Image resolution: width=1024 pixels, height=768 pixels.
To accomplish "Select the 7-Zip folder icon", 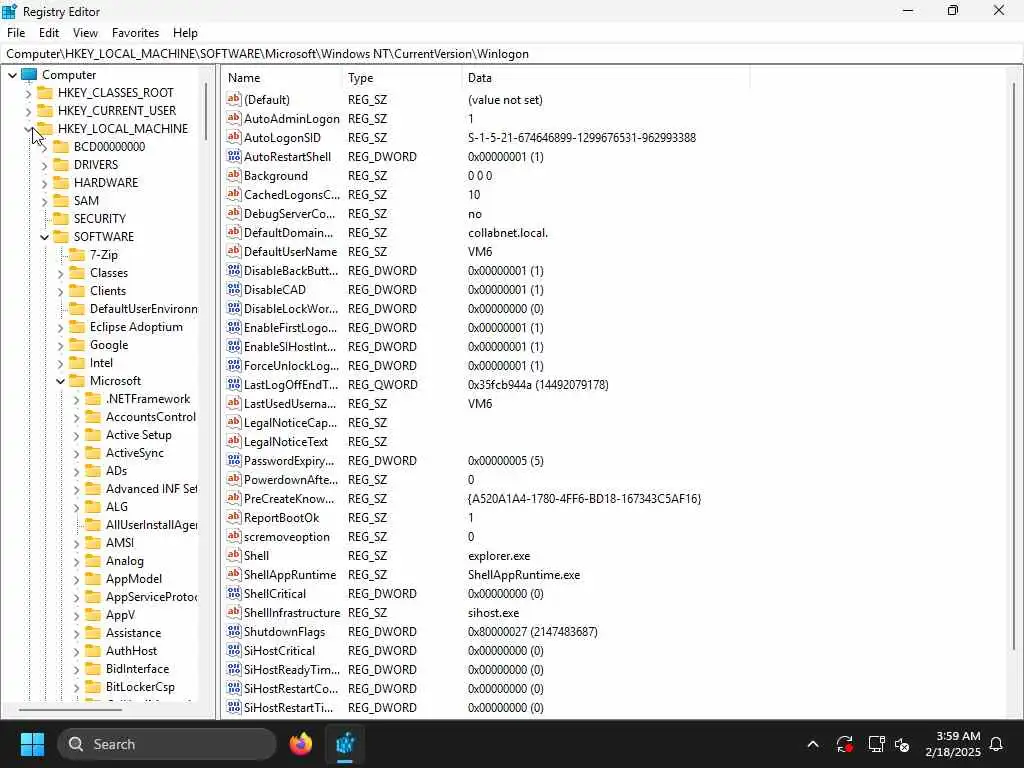I will coord(77,254).
